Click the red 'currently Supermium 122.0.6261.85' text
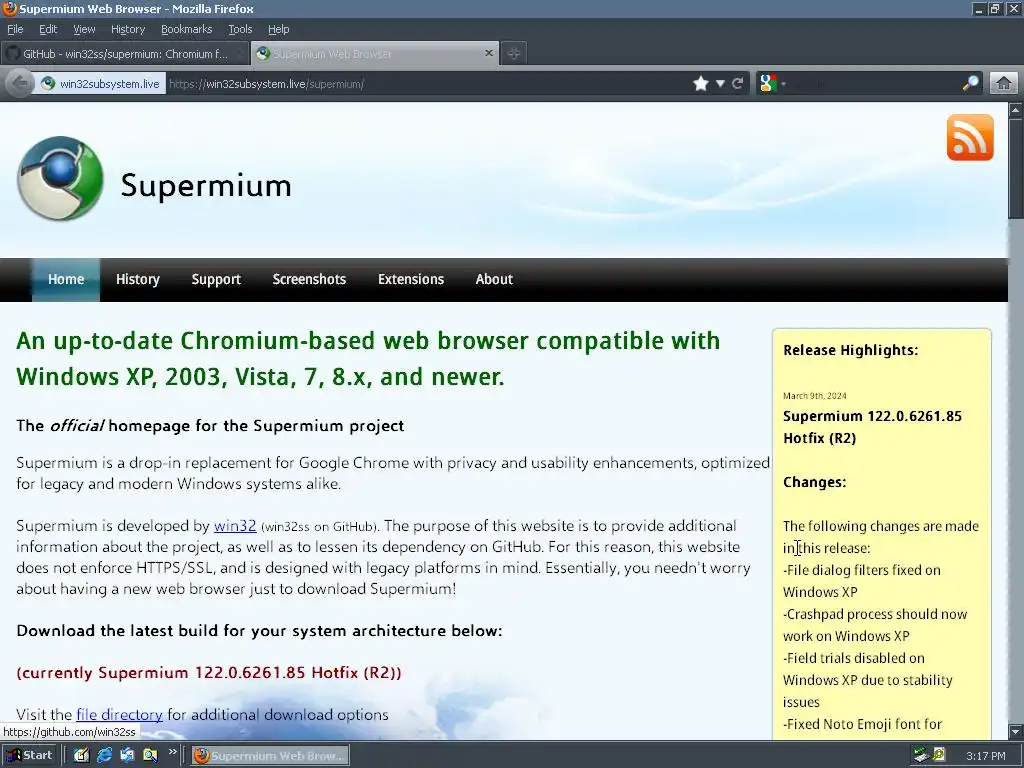The height and width of the screenshot is (768, 1024). point(208,673)
